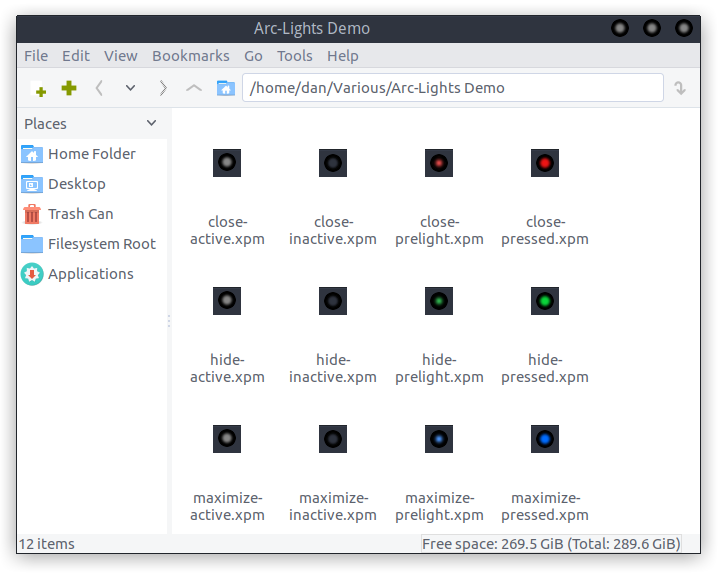Close window using rightmost title bar light
This screenshot has width=721, height=573.
click(x=684, y=28)
